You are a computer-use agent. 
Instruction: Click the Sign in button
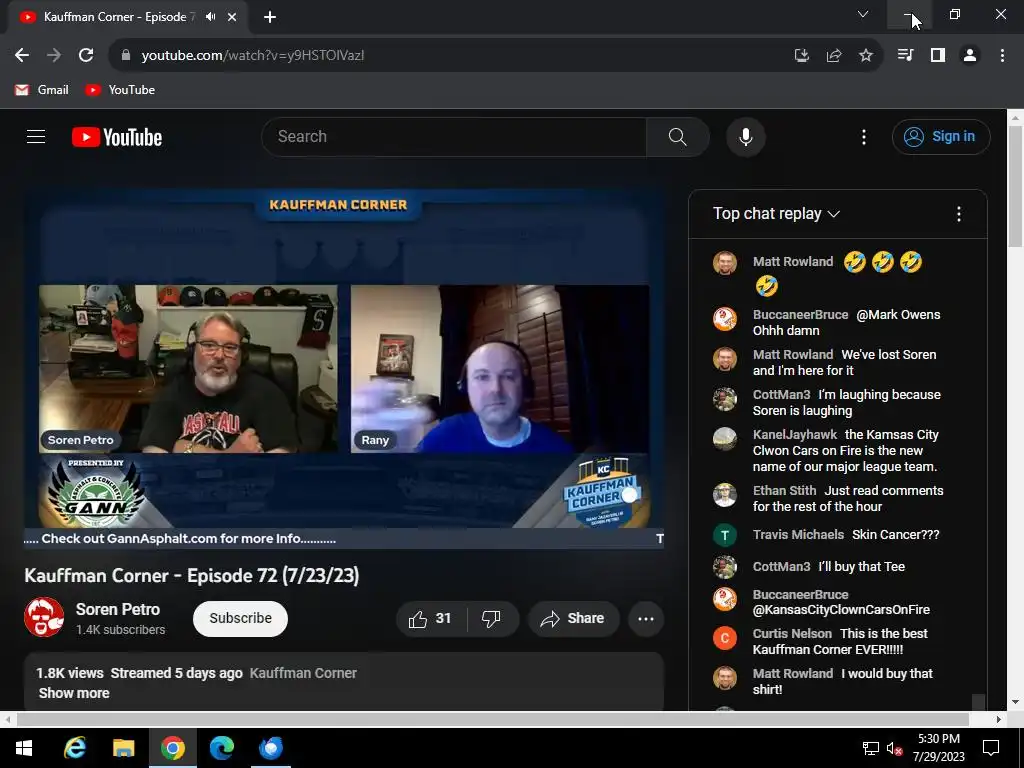940,136
